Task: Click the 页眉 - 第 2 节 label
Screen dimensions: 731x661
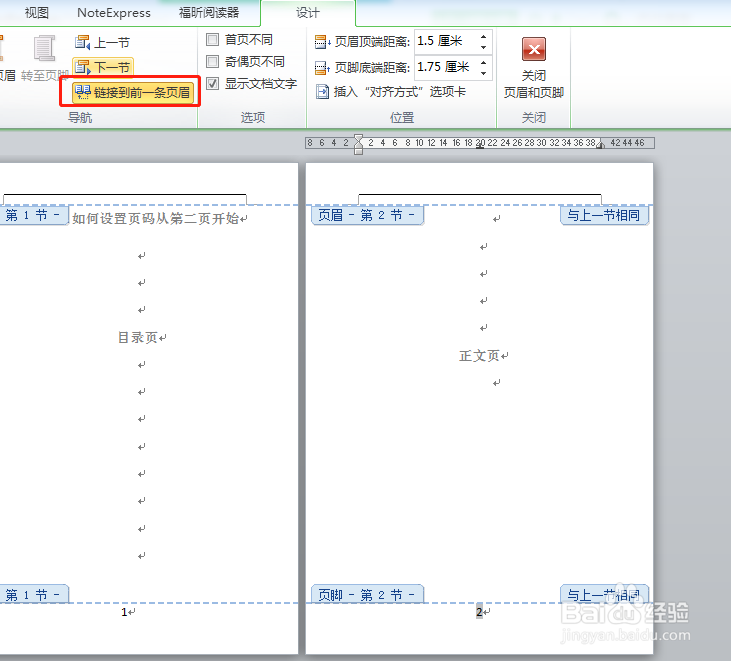Action: (x=367, y=215)
